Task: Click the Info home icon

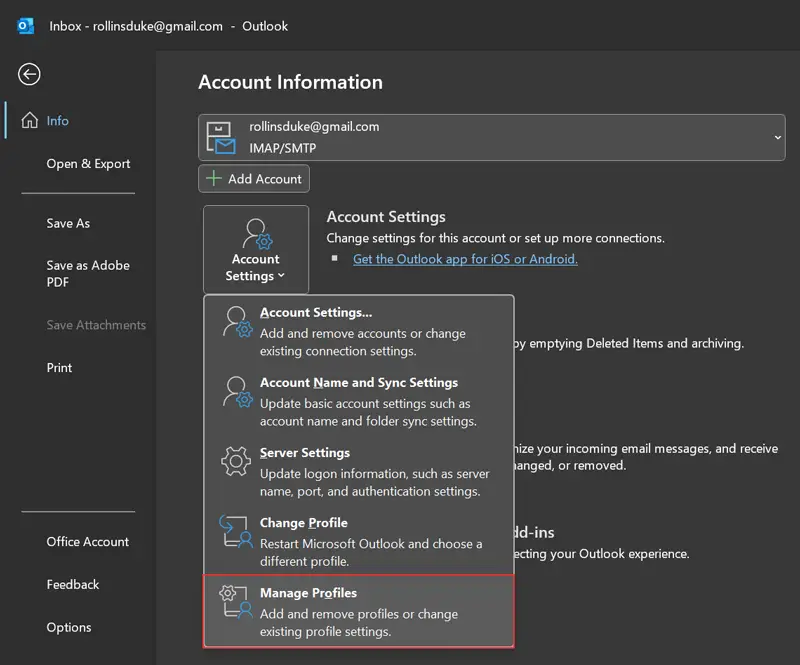Action: (x=30, y=120)
